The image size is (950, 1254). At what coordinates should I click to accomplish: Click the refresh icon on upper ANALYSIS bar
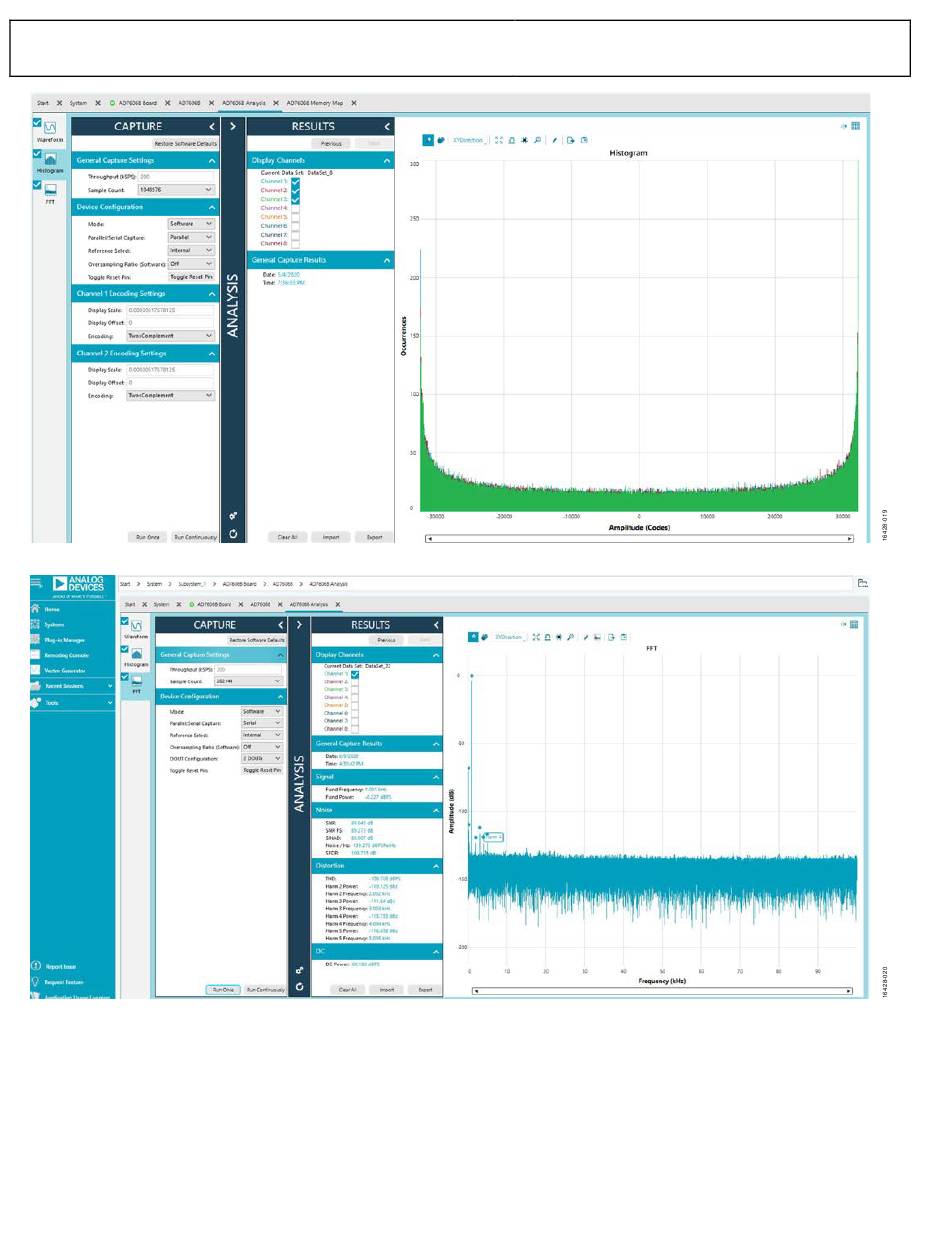232,534
